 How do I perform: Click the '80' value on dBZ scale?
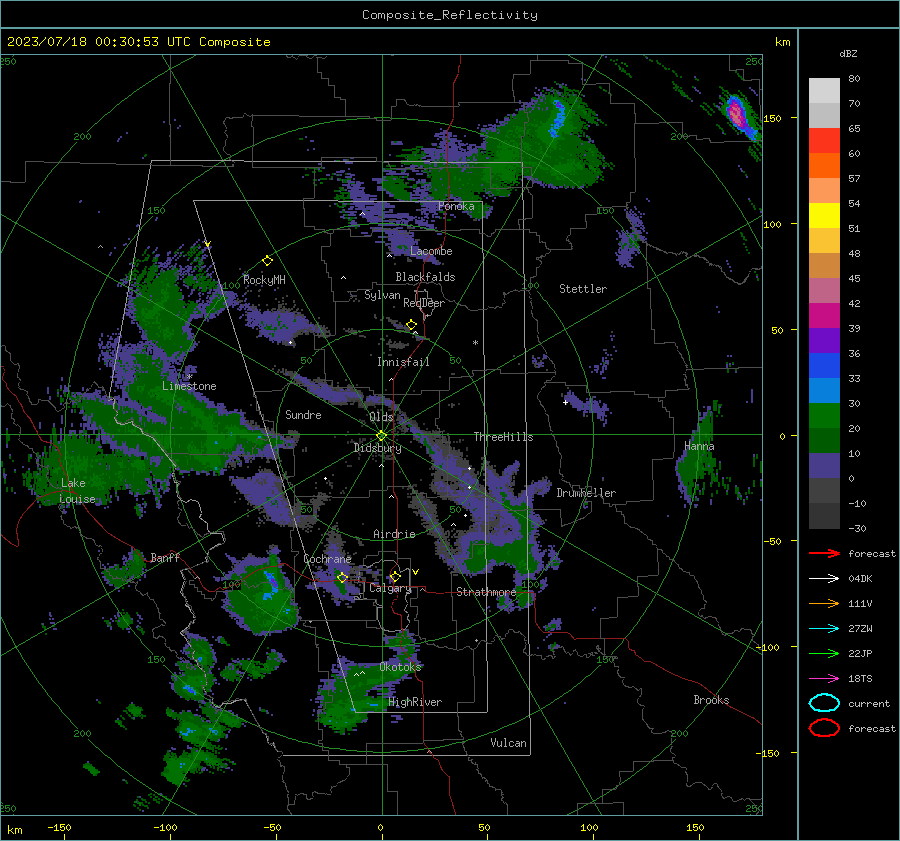point(854,79)
